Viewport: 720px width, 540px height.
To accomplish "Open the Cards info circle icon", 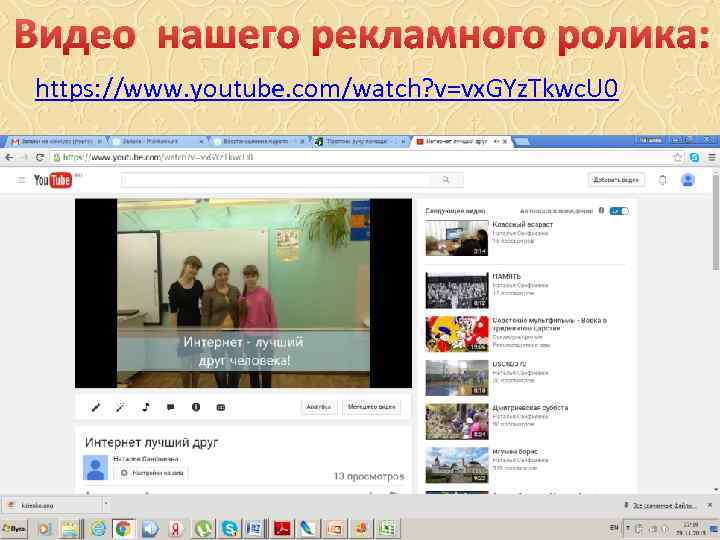I will (196, 407).
